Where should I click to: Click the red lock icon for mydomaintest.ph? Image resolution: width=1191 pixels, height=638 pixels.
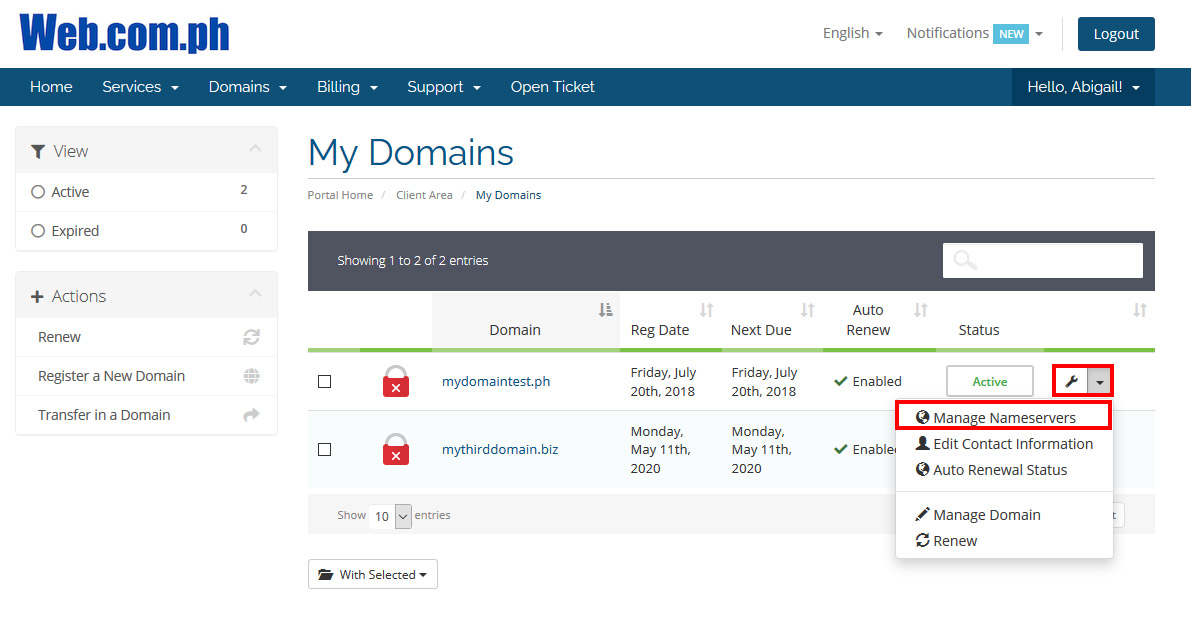[x=396, y=381]
